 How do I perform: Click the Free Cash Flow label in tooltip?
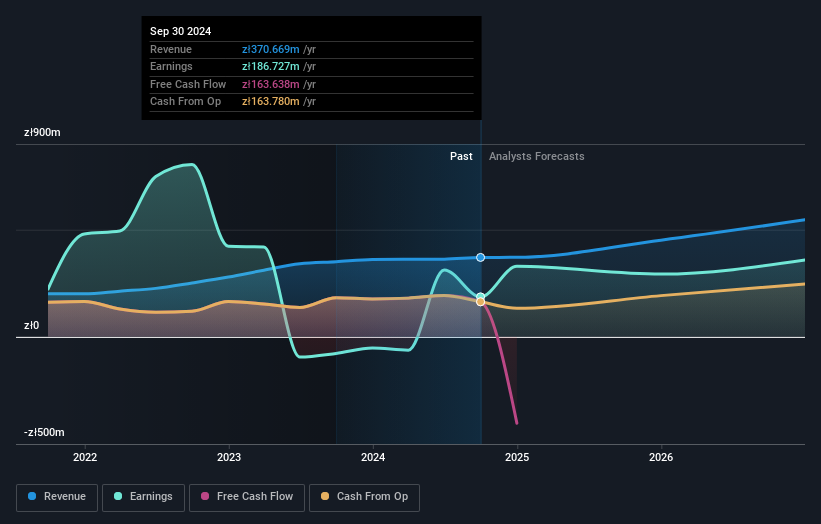click(x=188, y=84)
